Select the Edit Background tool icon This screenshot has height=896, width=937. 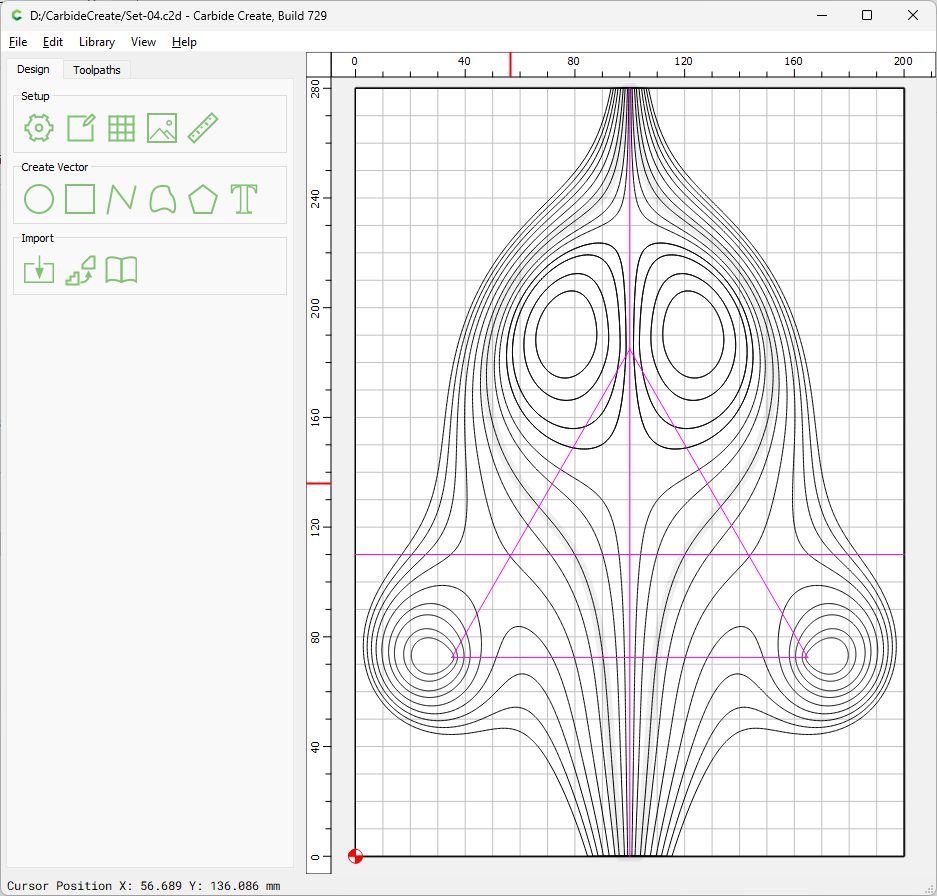pos(79,128)
